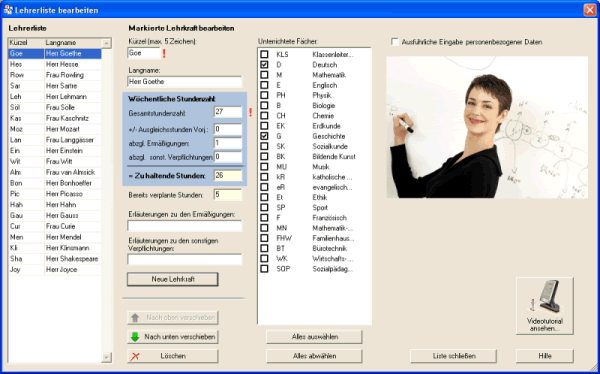
Task: Select Herr Joyce row
Action: pyautogui.click(x=55, y=269)
